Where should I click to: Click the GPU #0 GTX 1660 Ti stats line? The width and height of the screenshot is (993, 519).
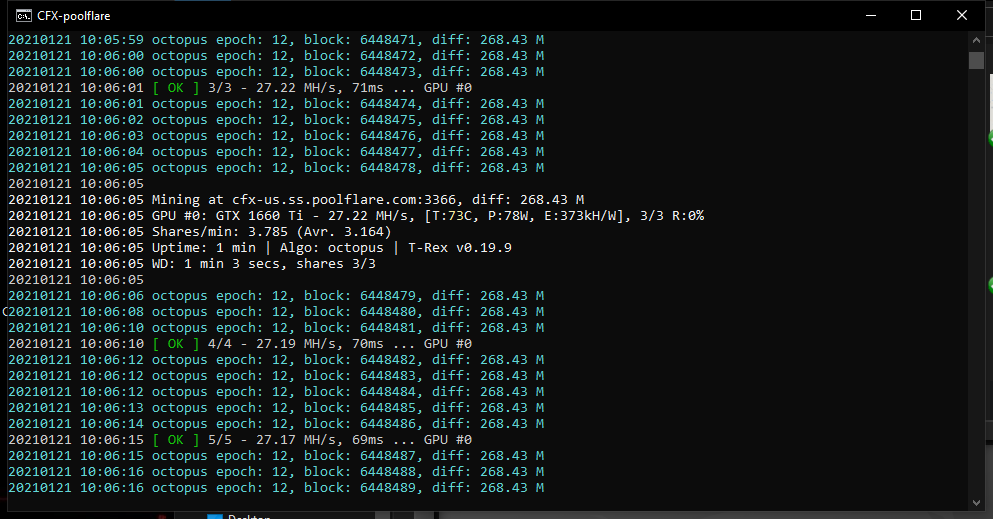coord(356,216)
